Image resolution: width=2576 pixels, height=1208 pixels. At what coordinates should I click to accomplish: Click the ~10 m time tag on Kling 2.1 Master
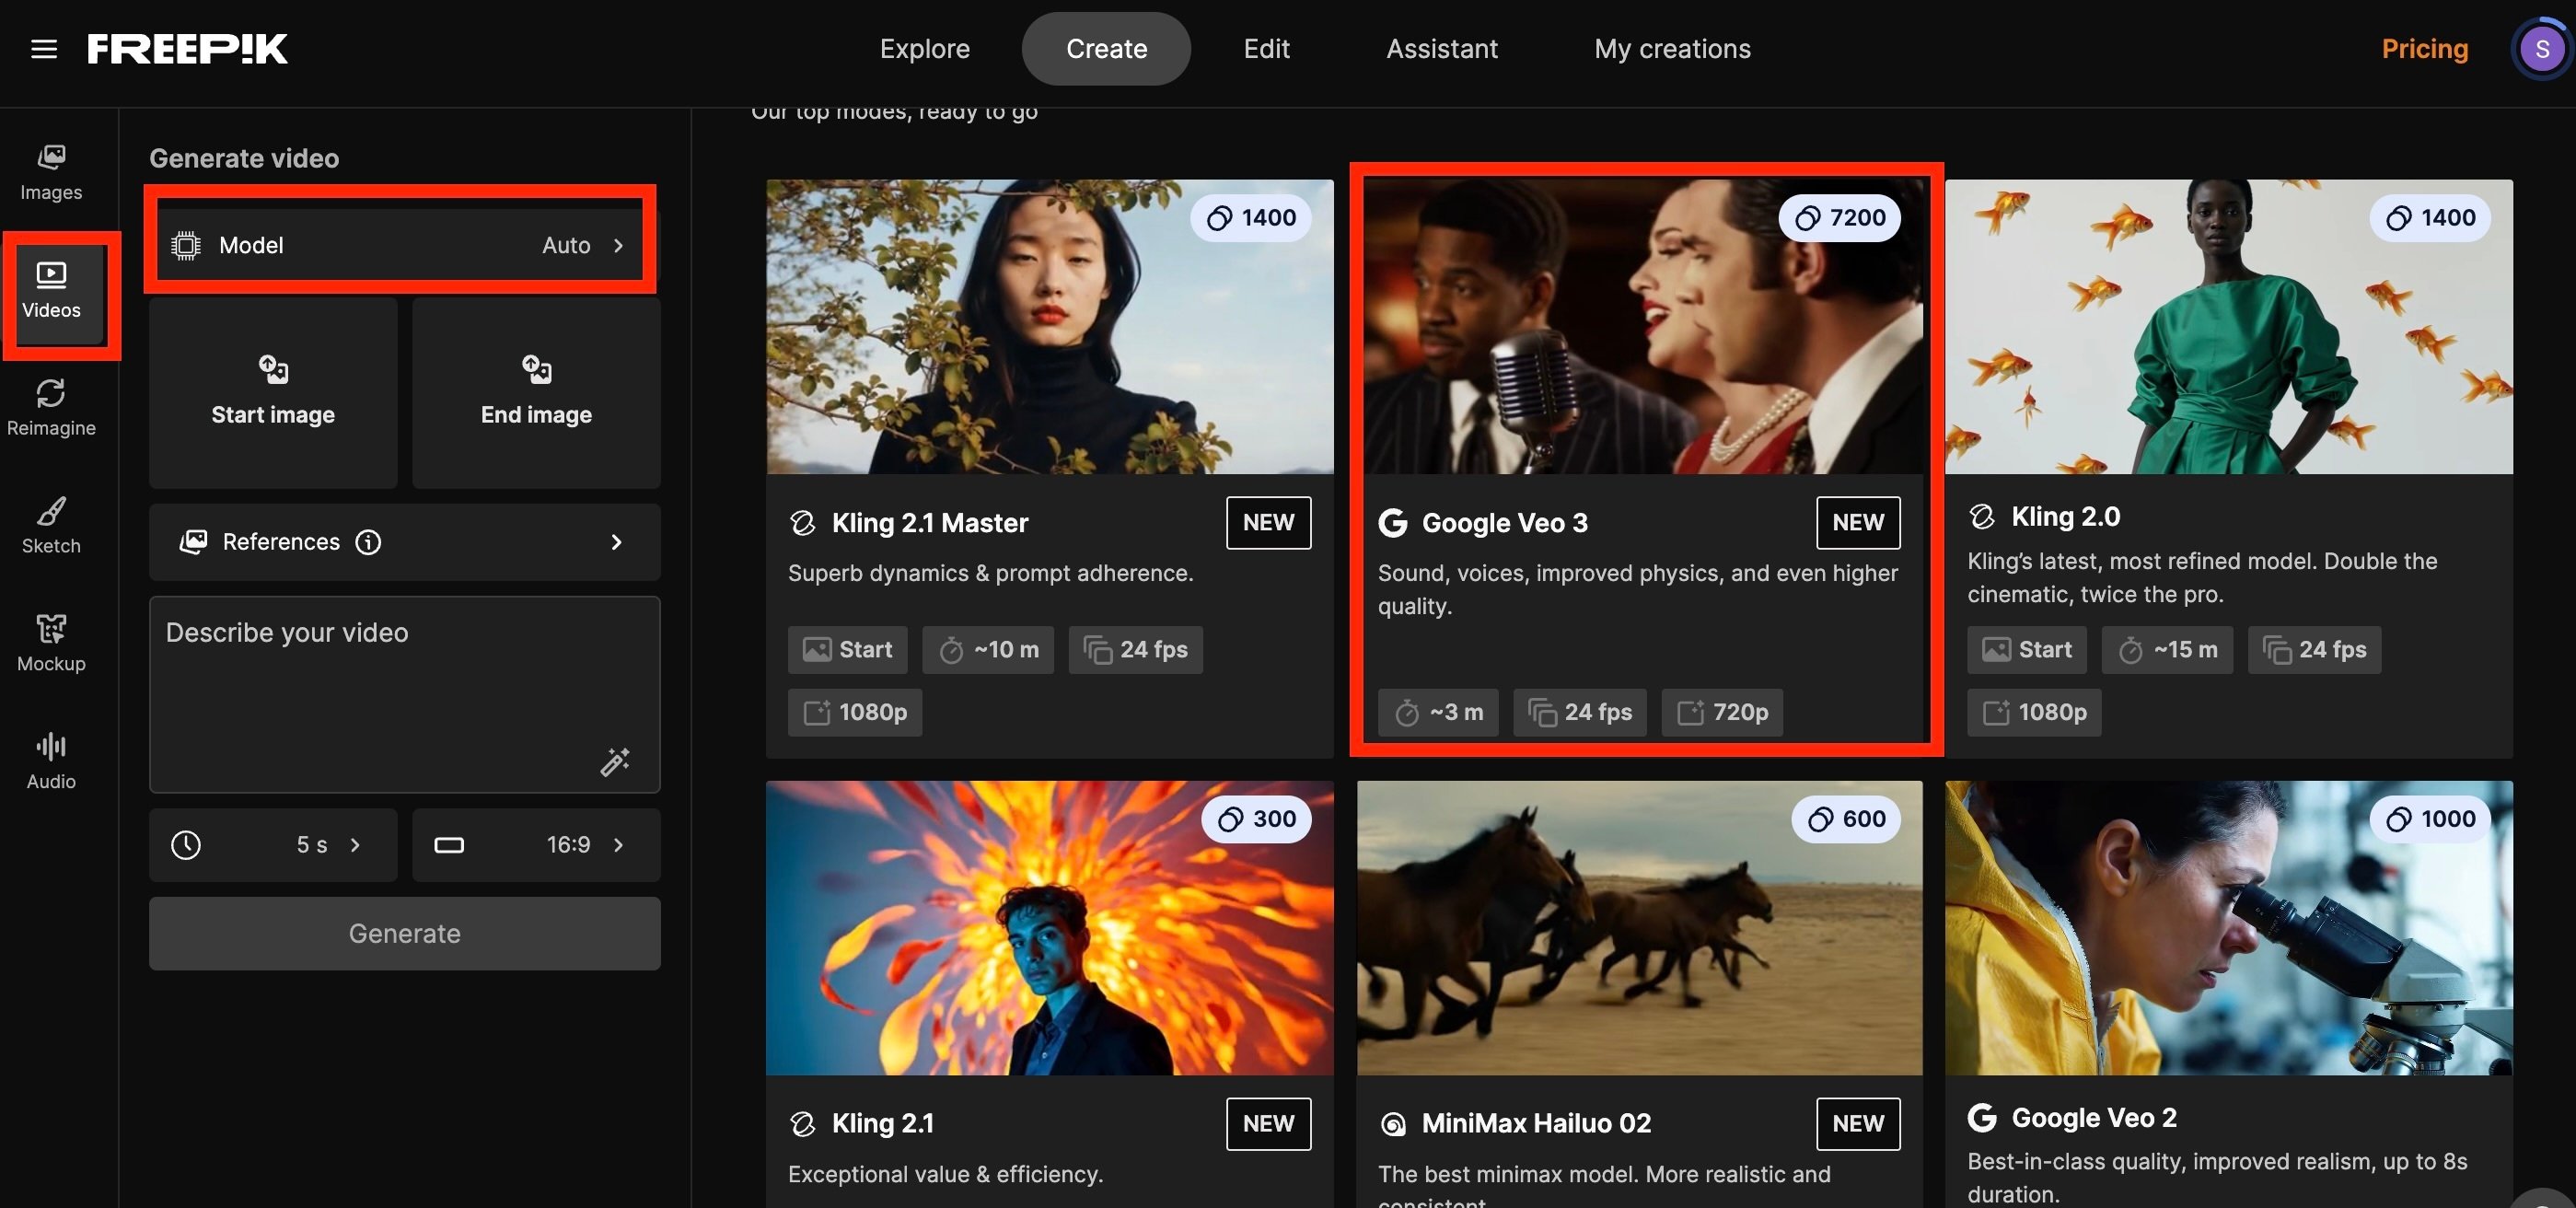tap(987, 650)
